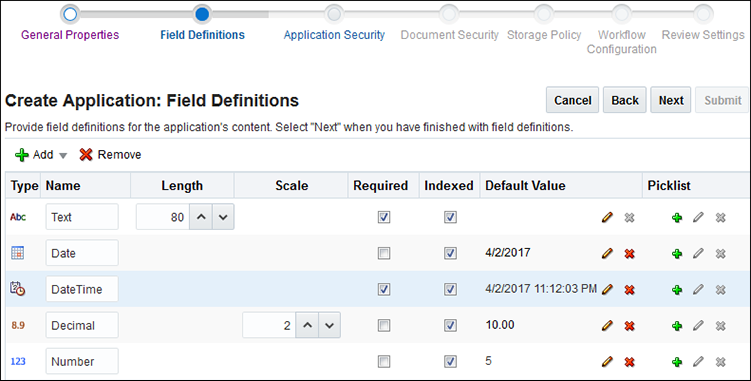Click the Next button

tap(671, 100)
